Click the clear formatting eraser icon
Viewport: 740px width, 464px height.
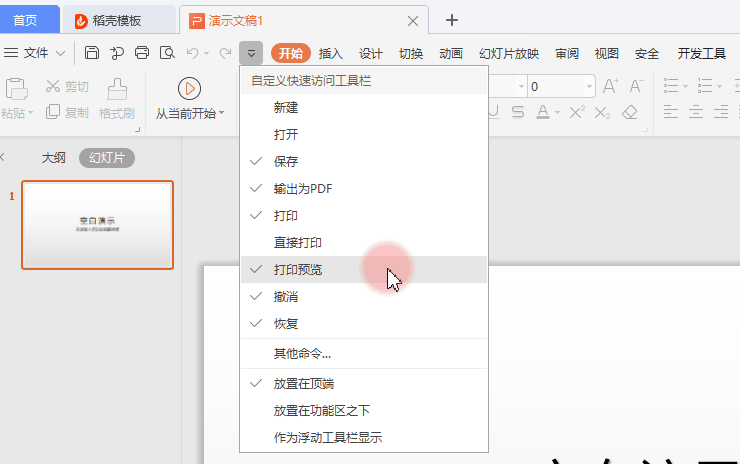click(630, 112)
